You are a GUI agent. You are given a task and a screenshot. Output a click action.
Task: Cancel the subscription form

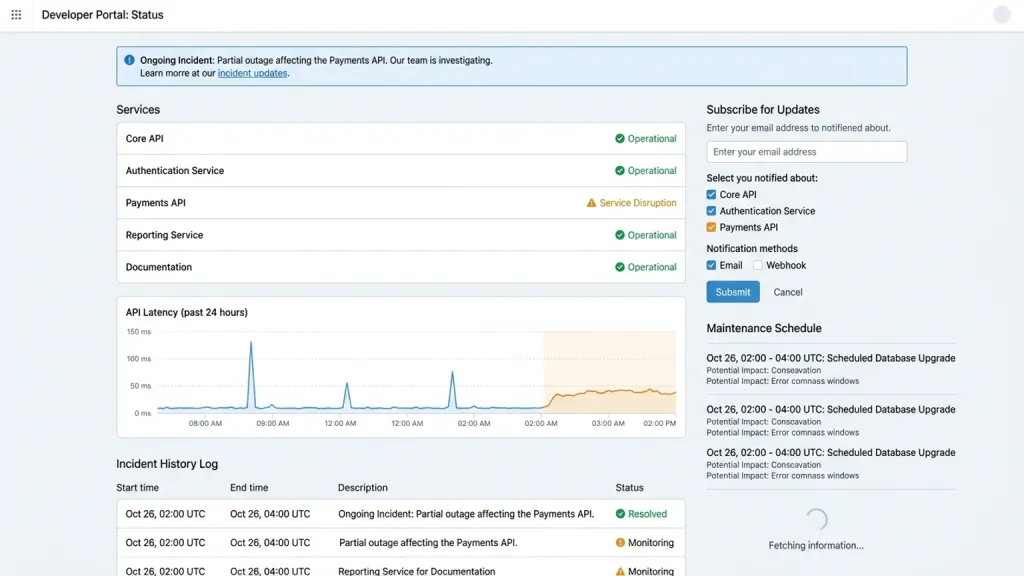788,292
